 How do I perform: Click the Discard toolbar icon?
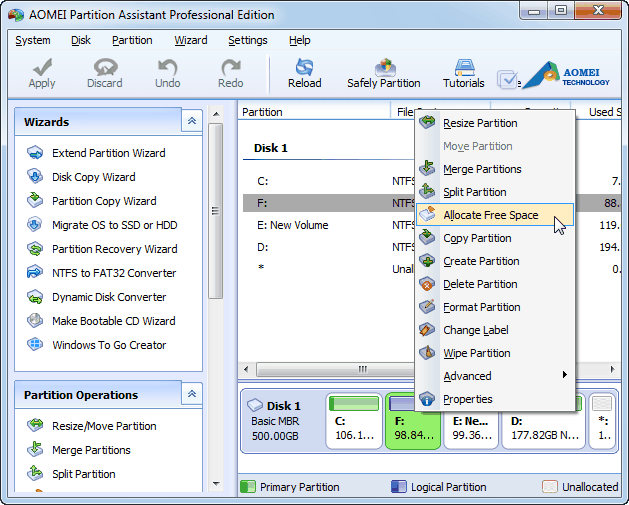point(105,67)
